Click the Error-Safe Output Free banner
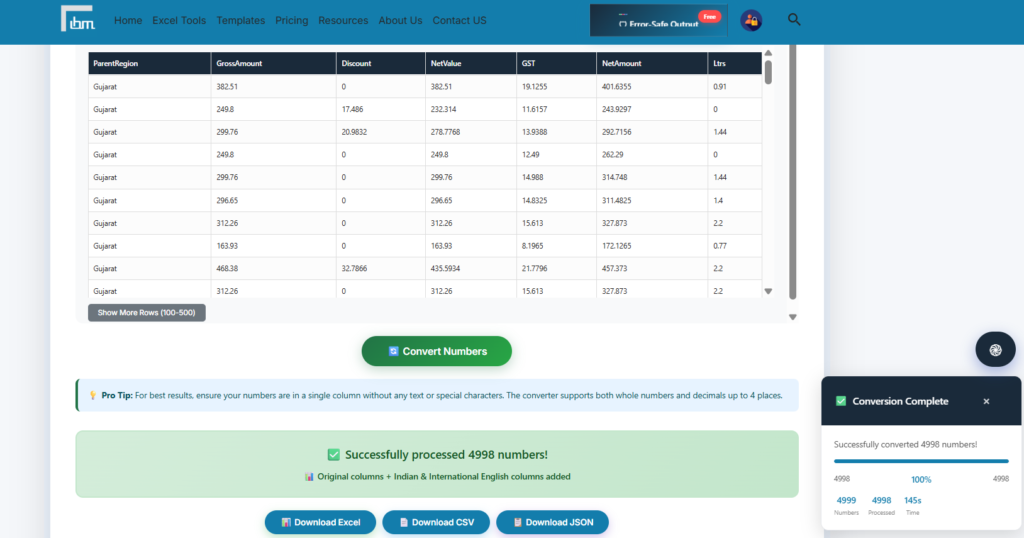 pos(658,20)
